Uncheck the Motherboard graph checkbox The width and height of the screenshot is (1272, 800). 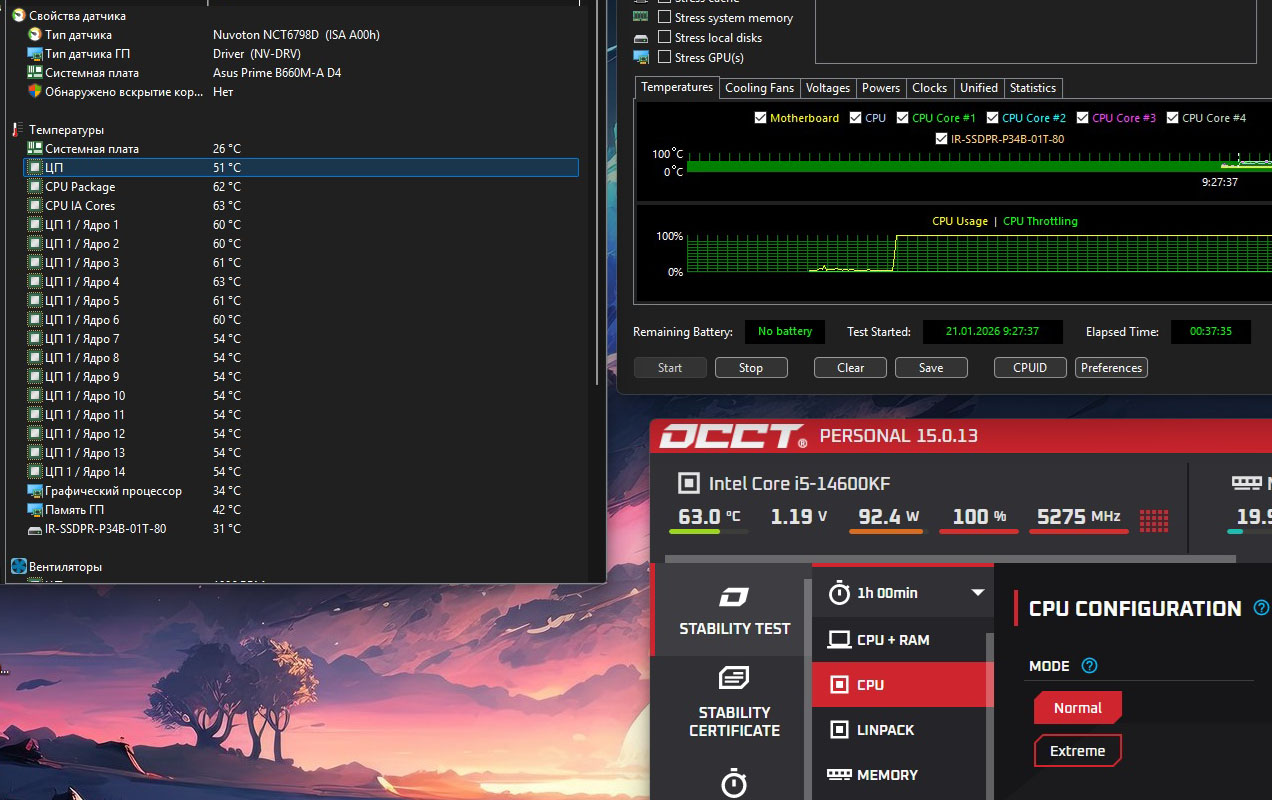click(760, 118)
